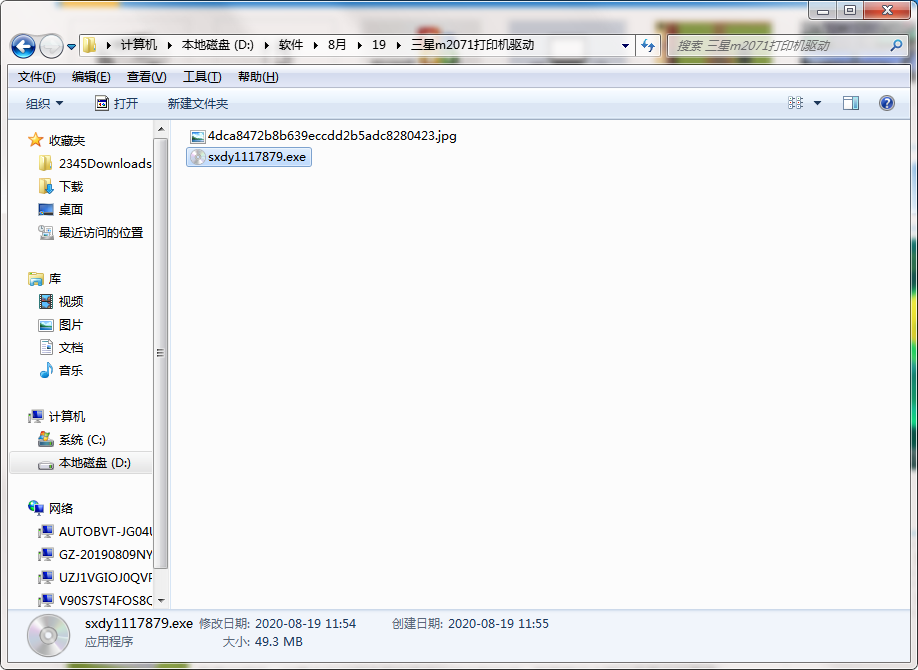The width and height of the screenshot is (918, 670).
Task: Click the folder icon in the address bar
Action: tap(90, 45)
